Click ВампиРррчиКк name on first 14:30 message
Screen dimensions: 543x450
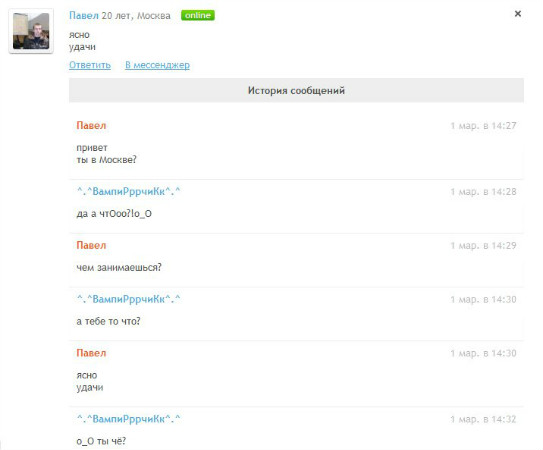pyautogui.click(x=128, y=299)
